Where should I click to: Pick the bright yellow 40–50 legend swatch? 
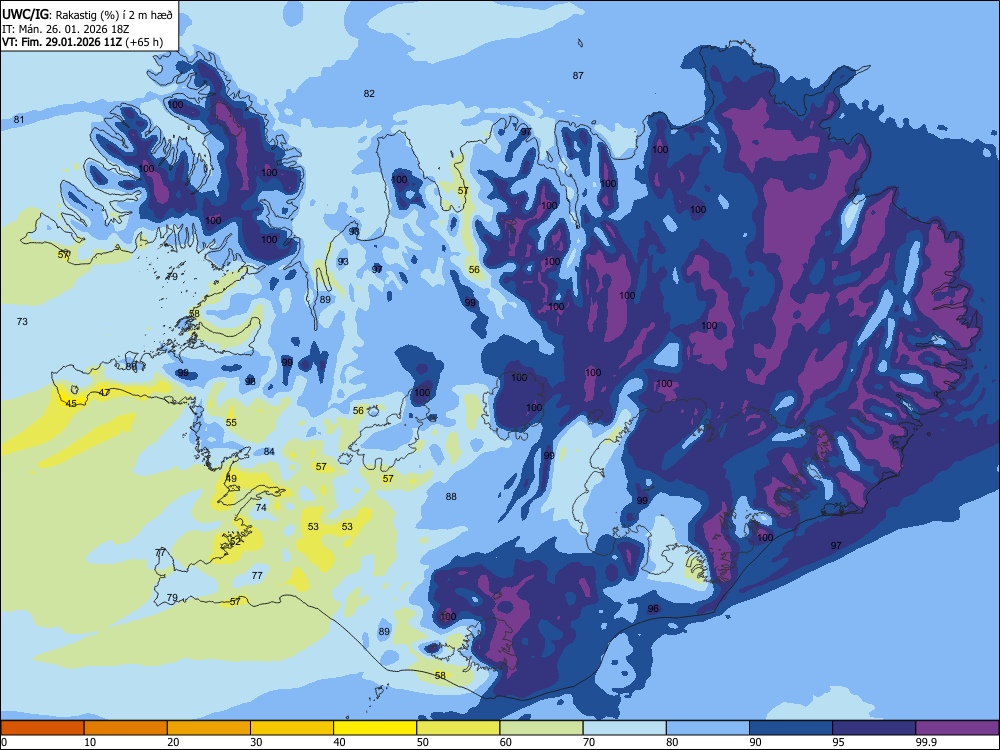point(375,728)
